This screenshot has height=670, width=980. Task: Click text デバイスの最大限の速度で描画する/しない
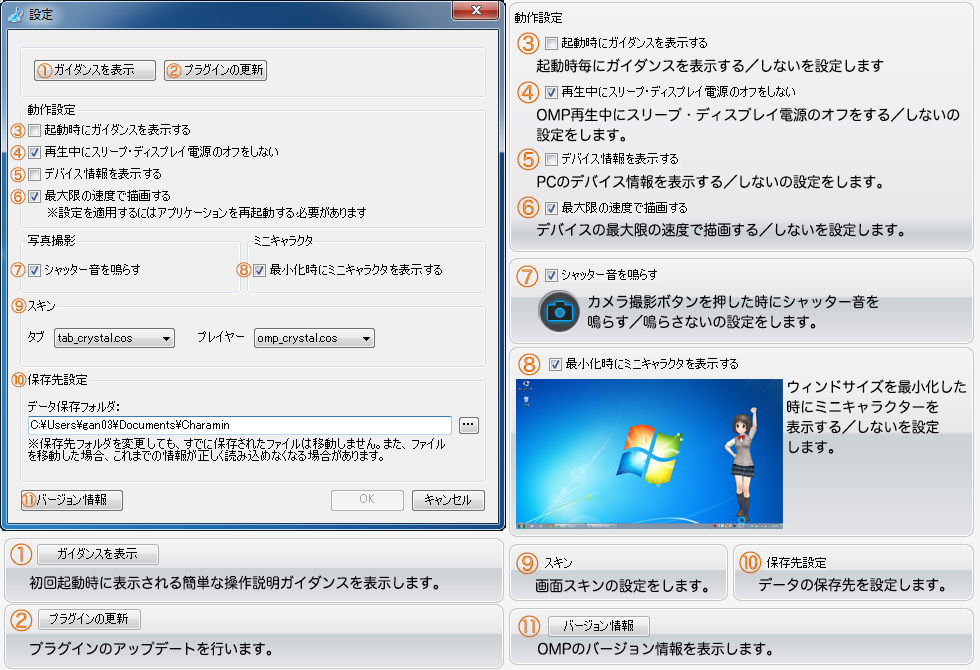721,230
